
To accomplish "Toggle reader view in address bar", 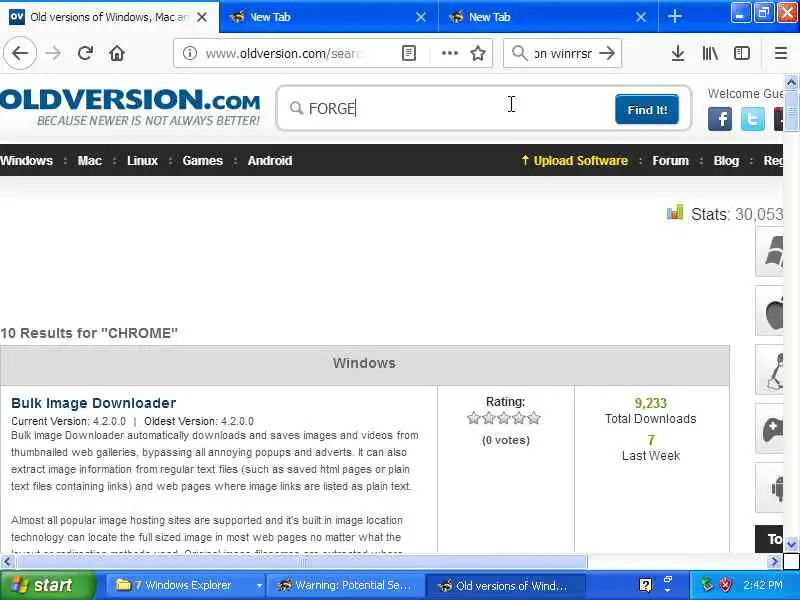I will pos(409,53).
